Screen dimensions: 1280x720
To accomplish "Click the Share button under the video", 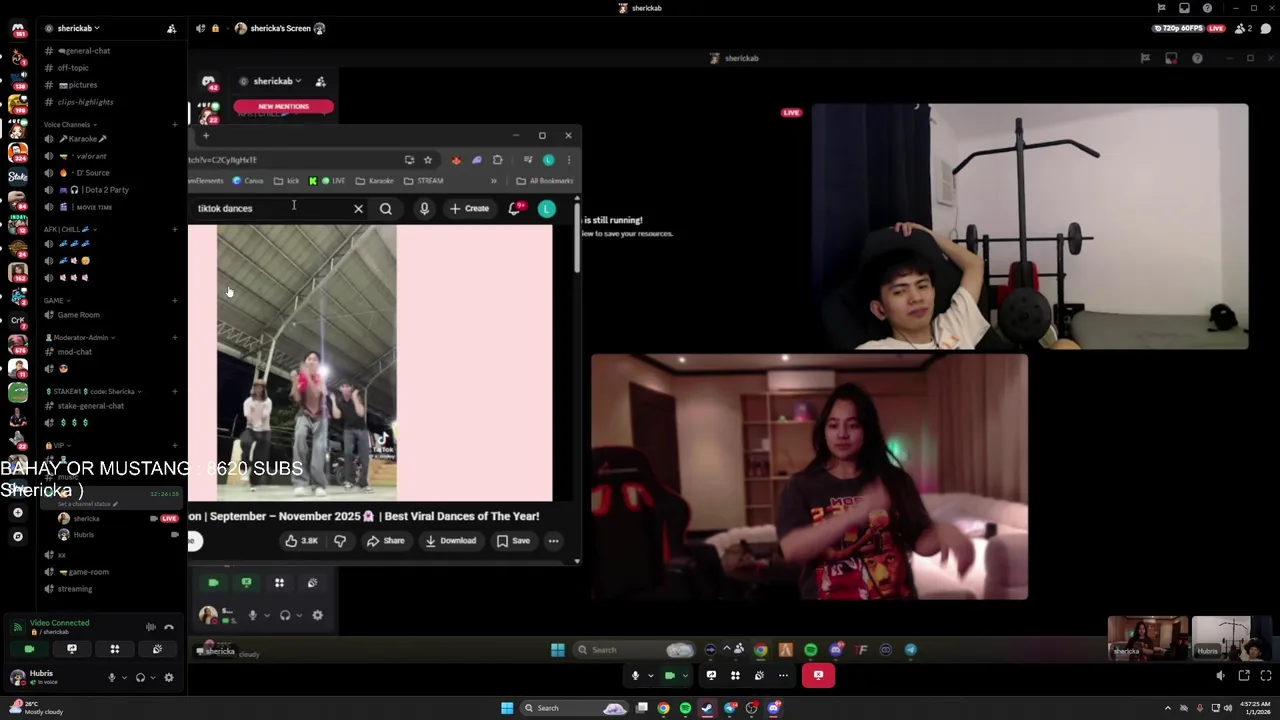I will pyautogui.click(x=385, y=541).
